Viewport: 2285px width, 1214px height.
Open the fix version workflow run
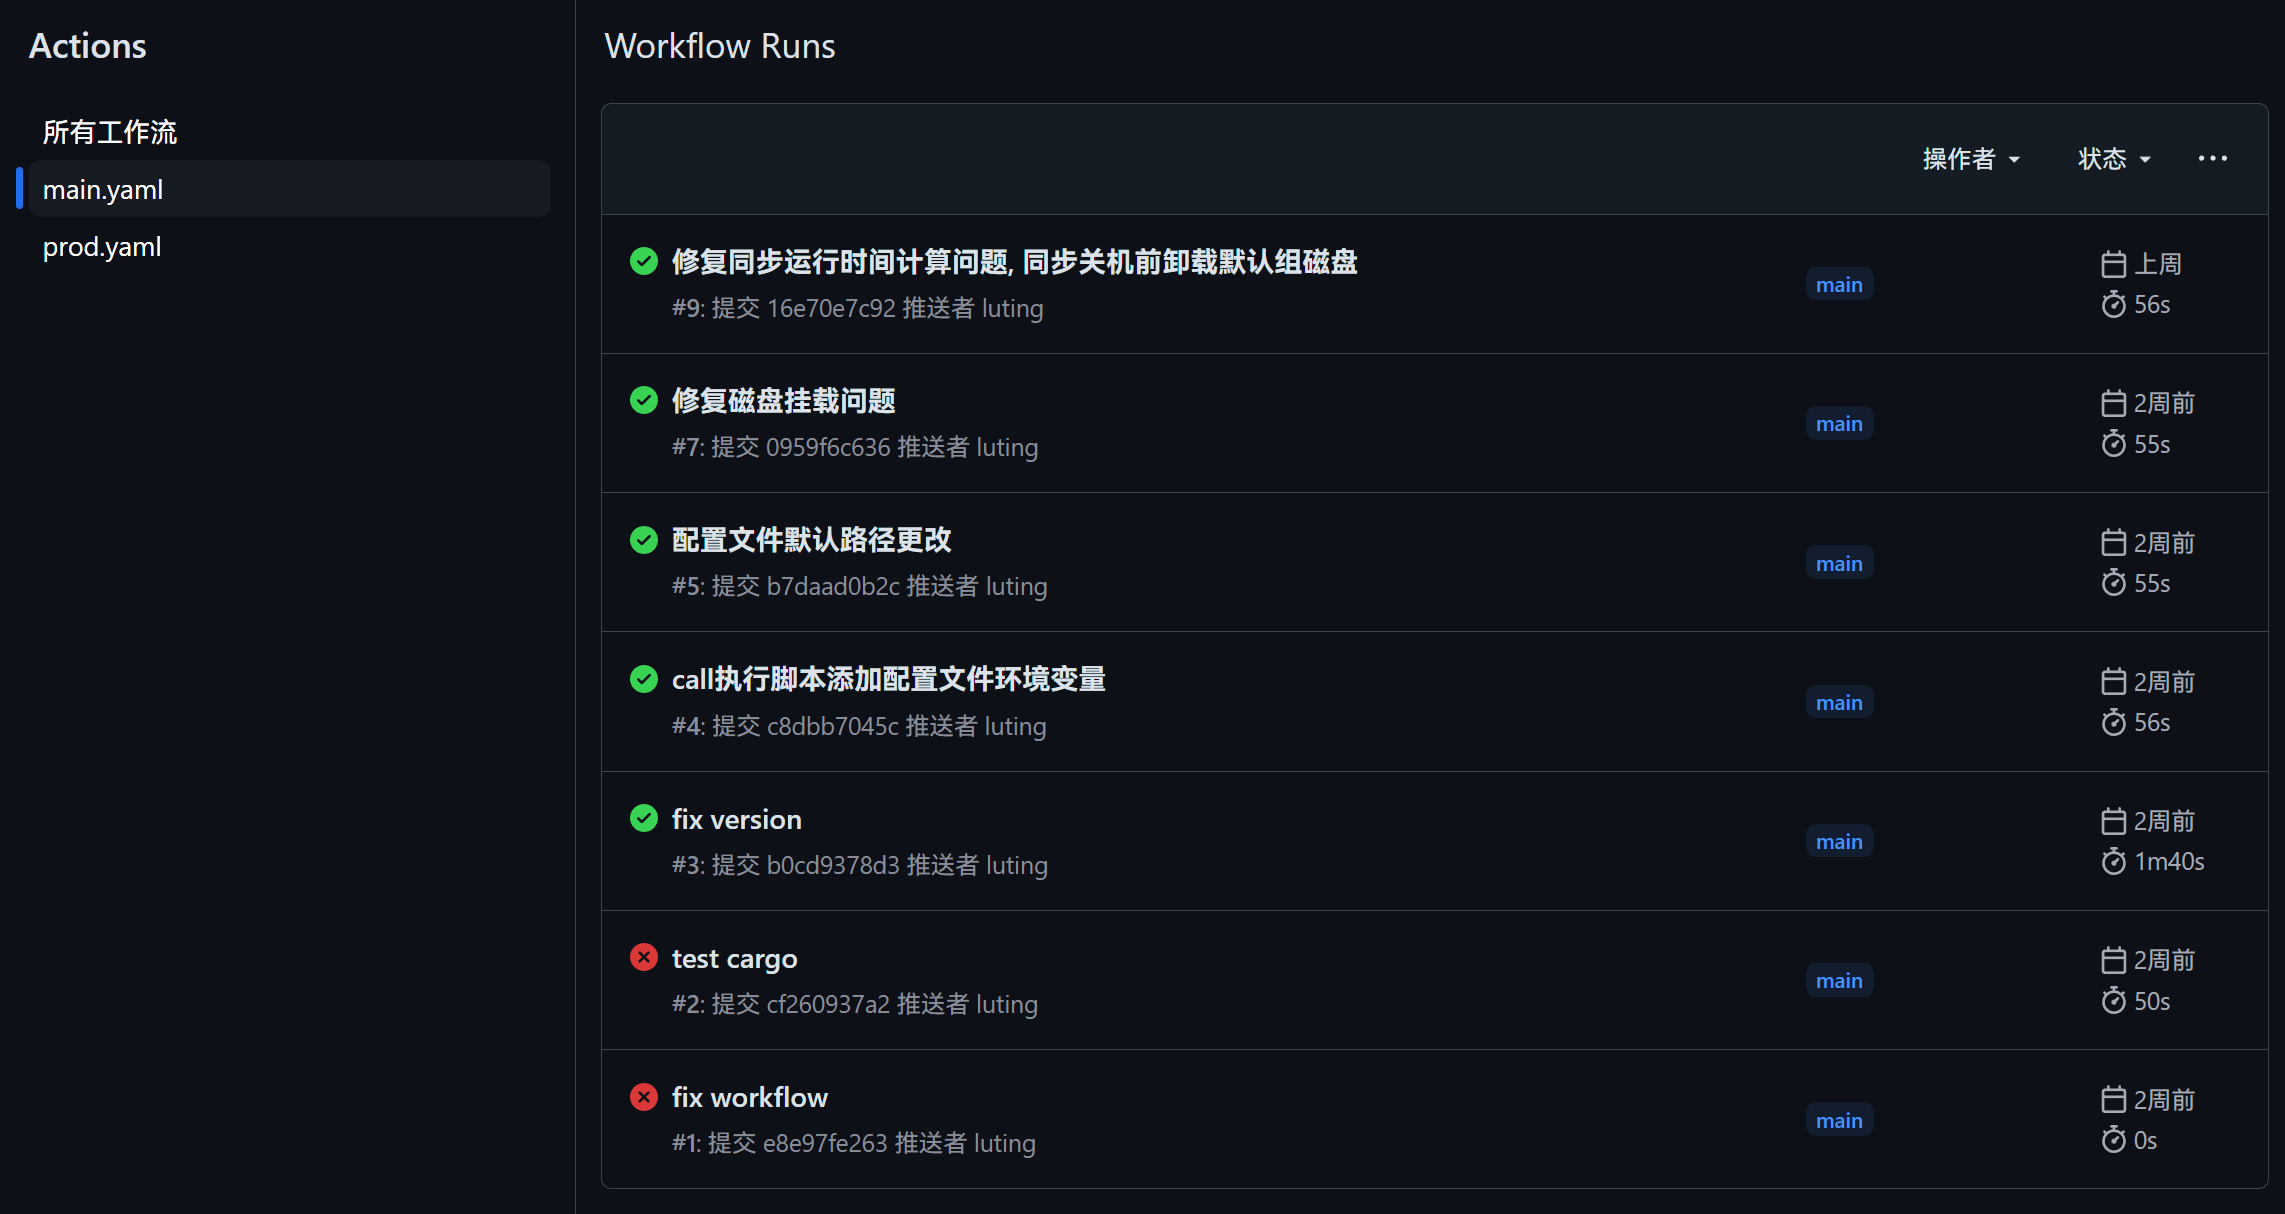pyautogui.click(x=736, y=819)
